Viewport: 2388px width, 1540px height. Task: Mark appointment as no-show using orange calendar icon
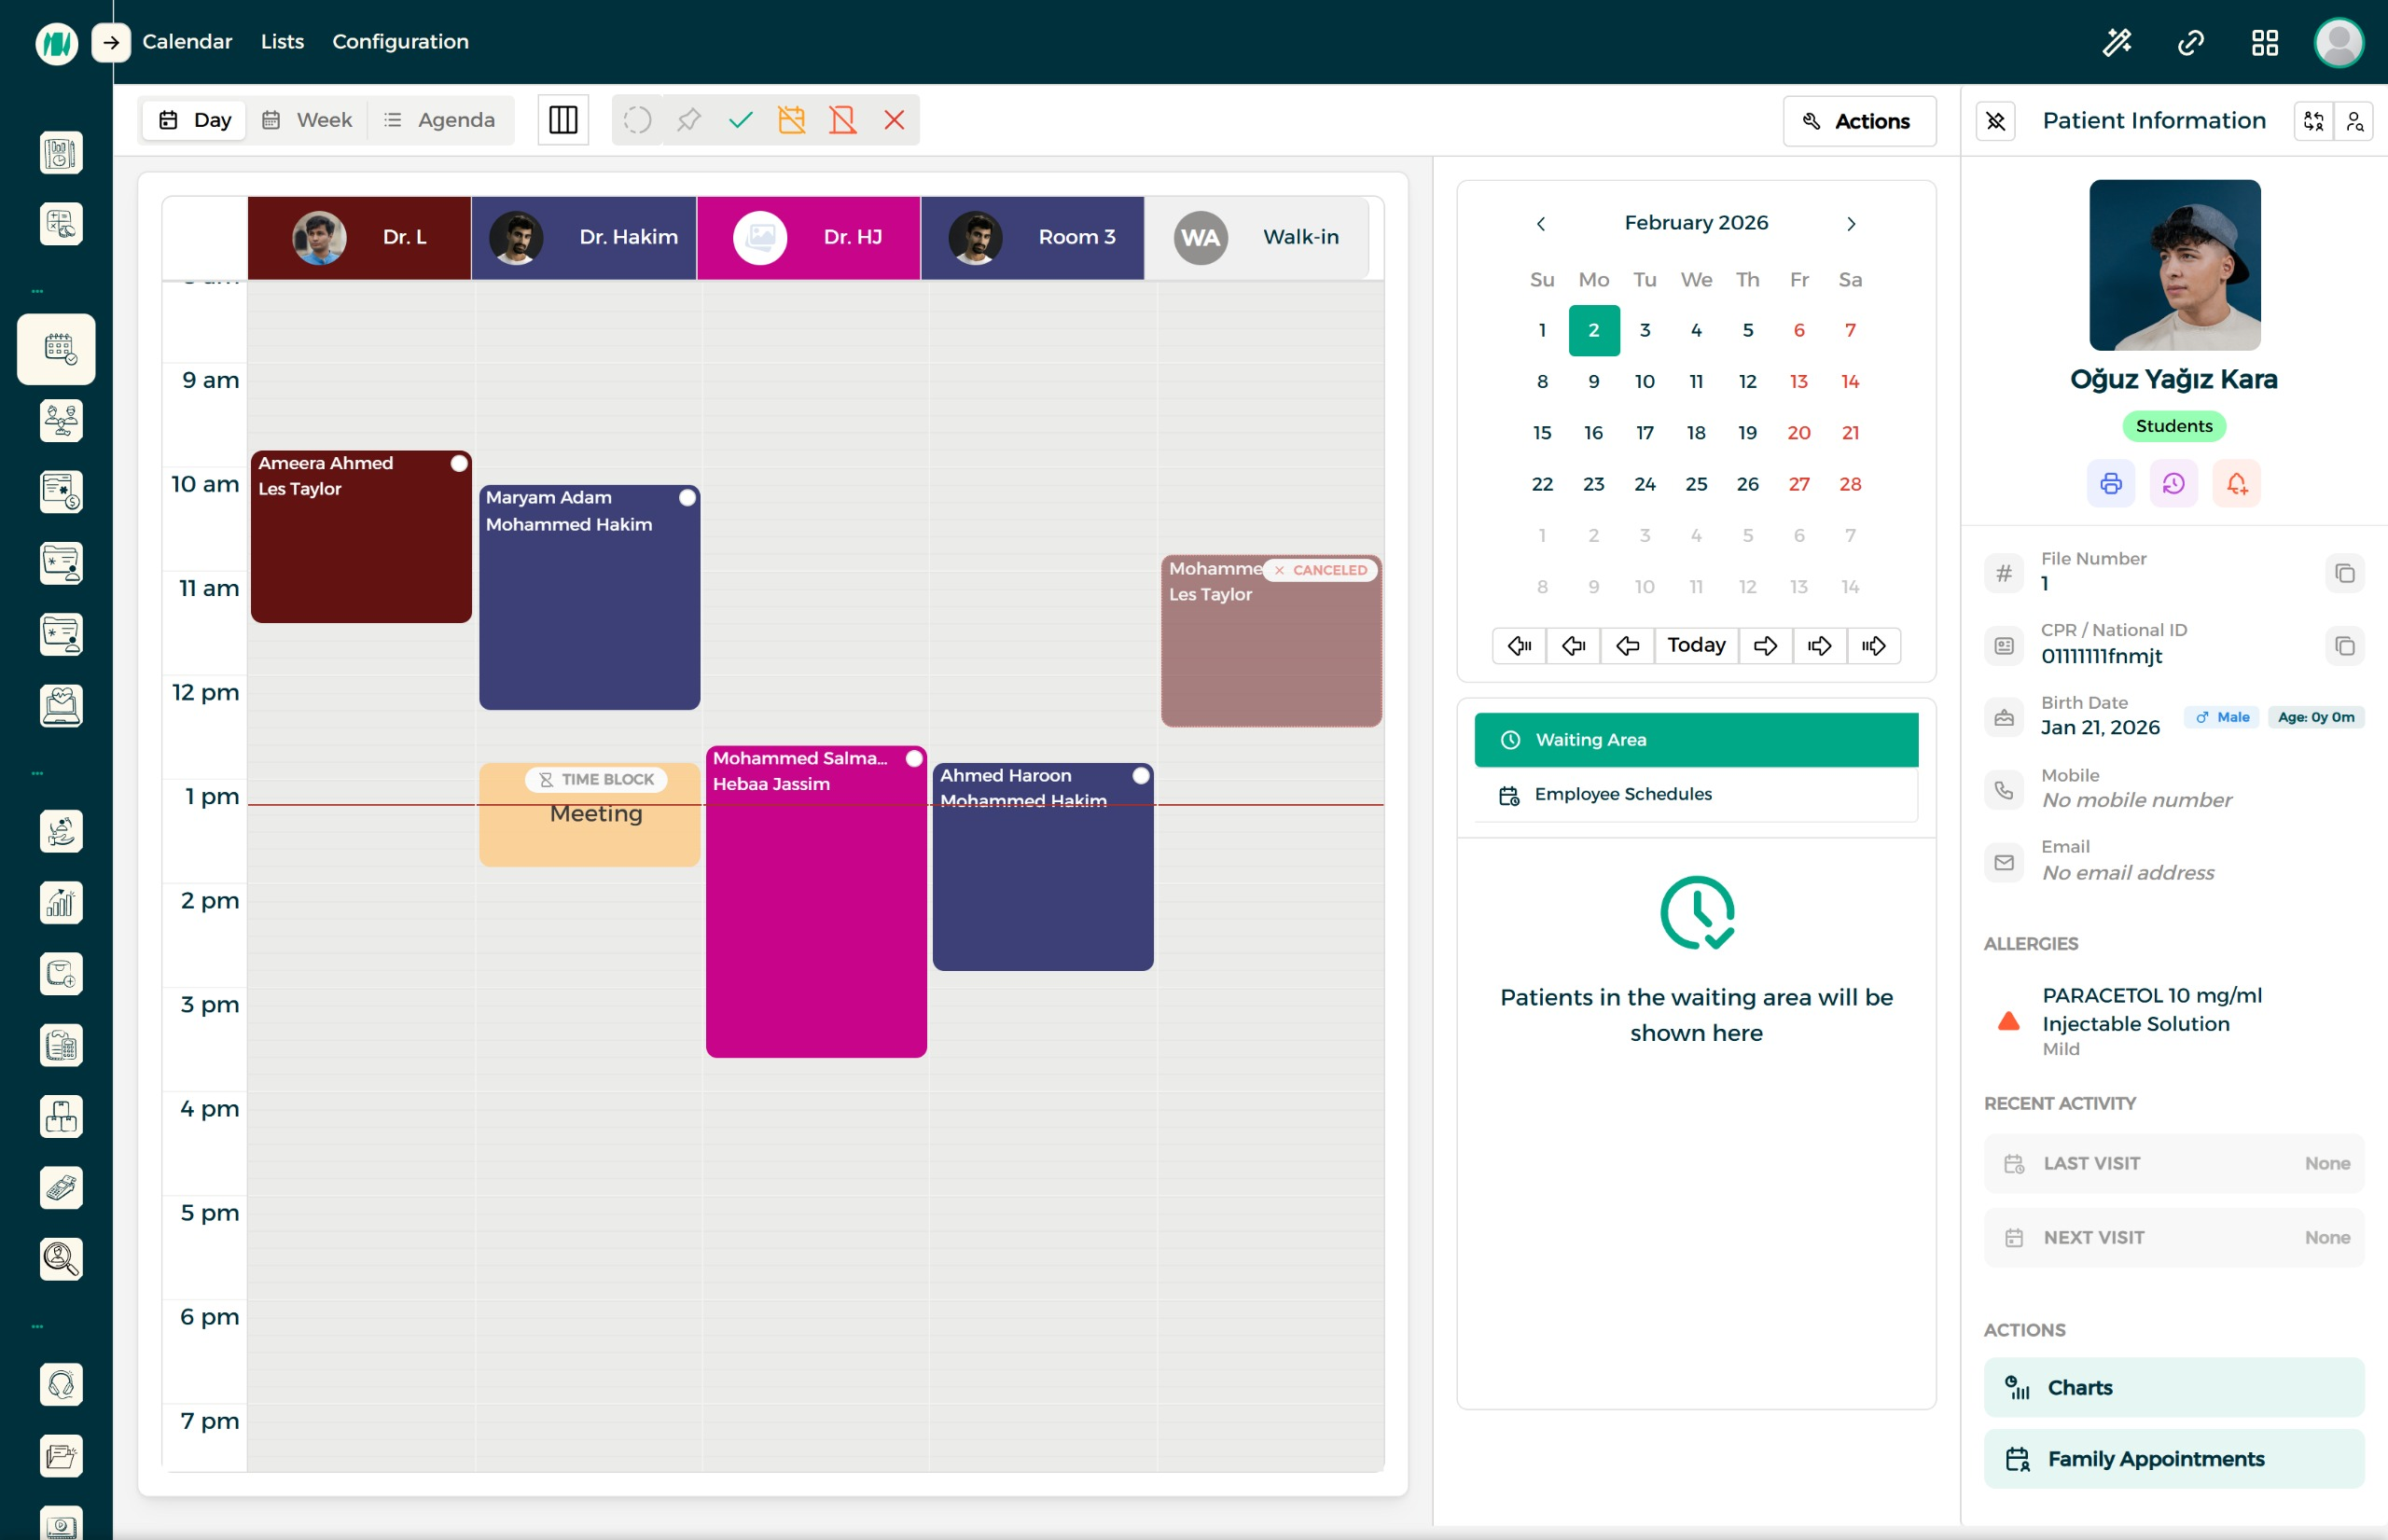792,119
